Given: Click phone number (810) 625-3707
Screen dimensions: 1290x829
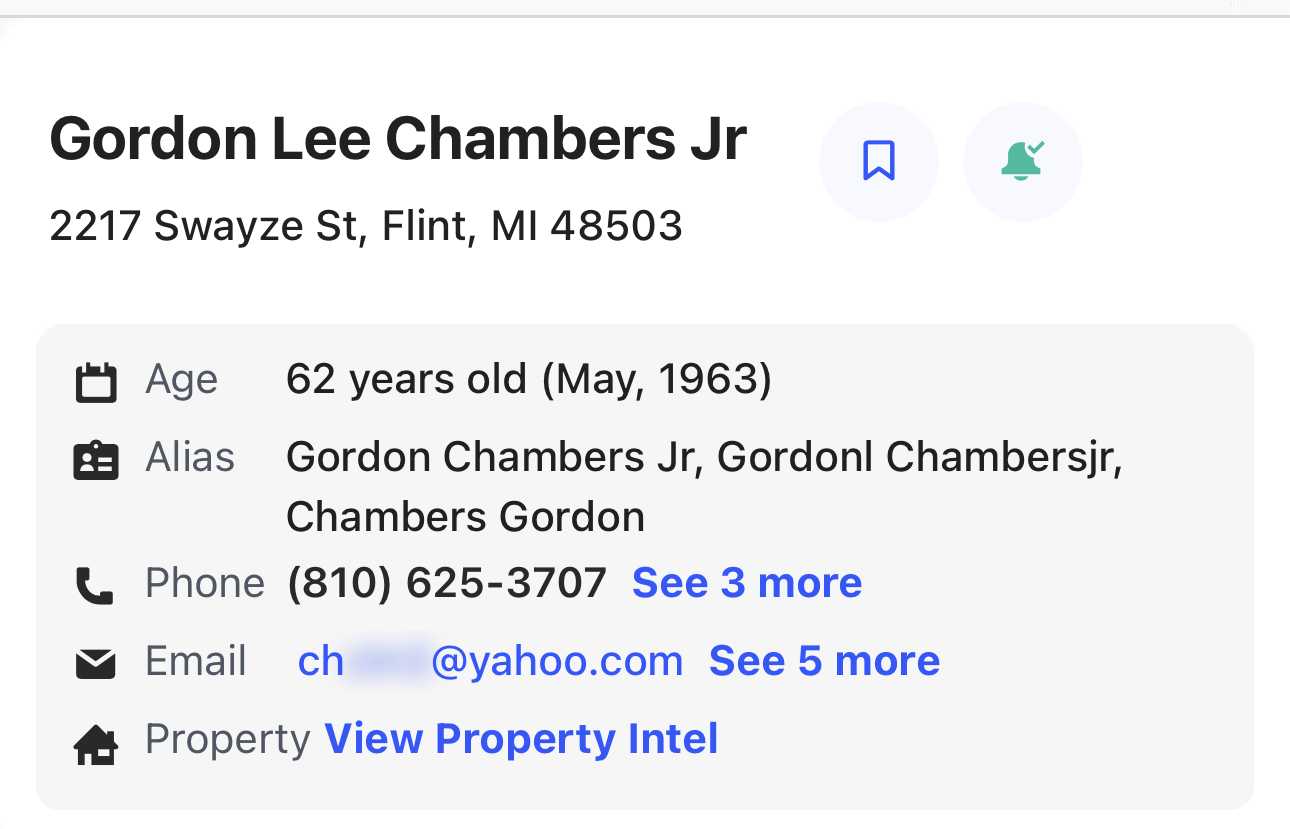Looking at the screenshot, I should pyautogui.click(x=446, y=583).
